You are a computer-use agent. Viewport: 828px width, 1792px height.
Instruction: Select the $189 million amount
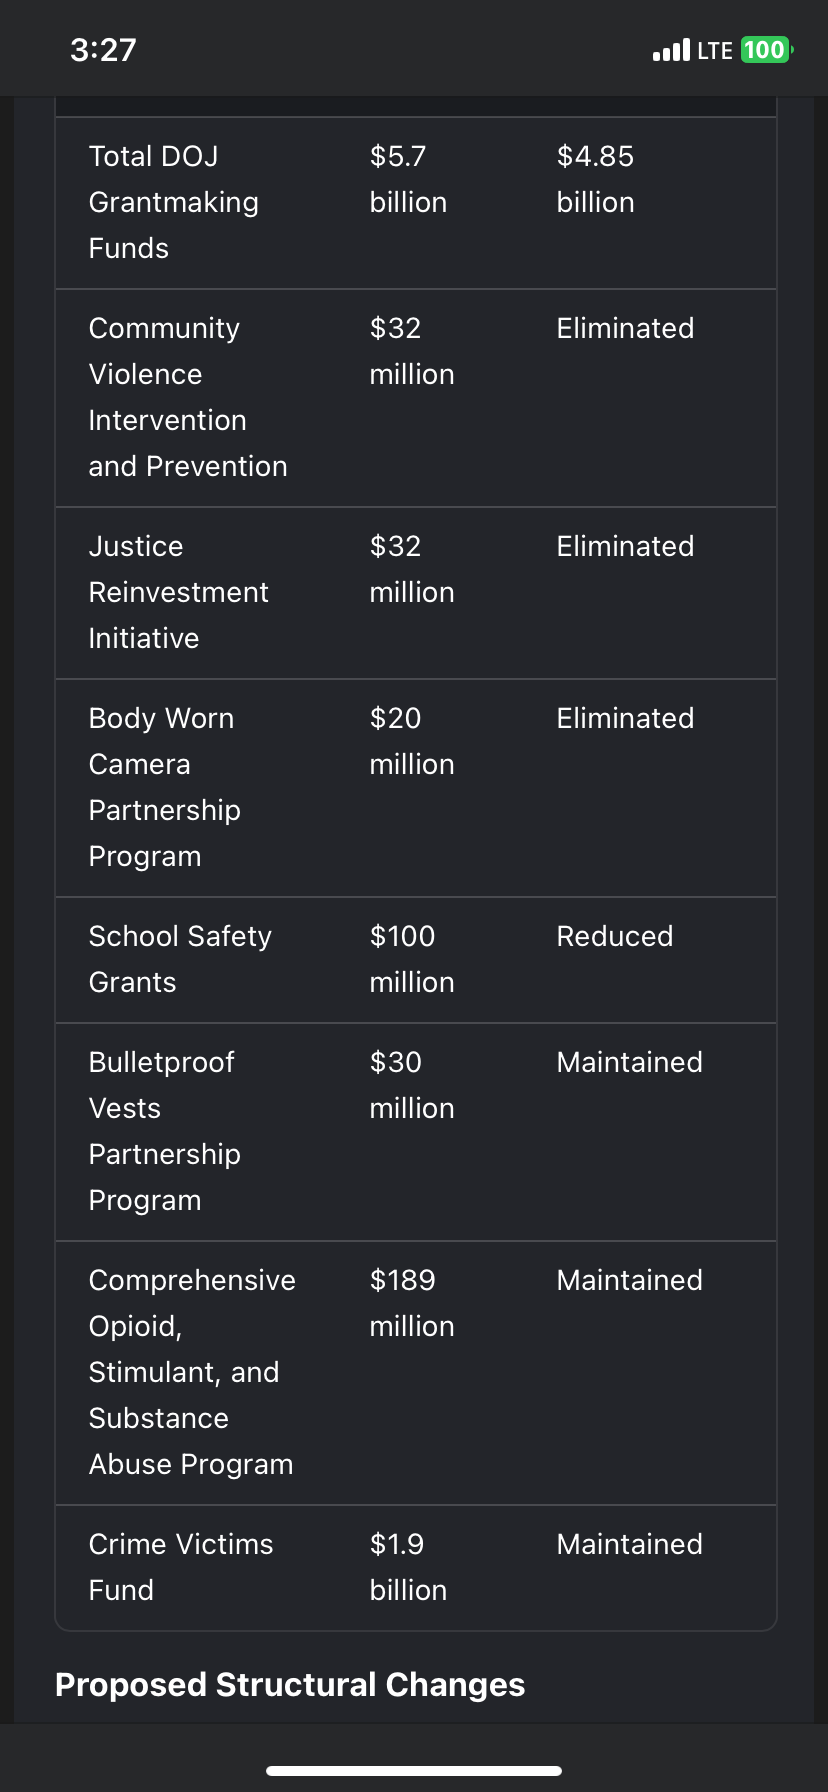click(411, 1303)
